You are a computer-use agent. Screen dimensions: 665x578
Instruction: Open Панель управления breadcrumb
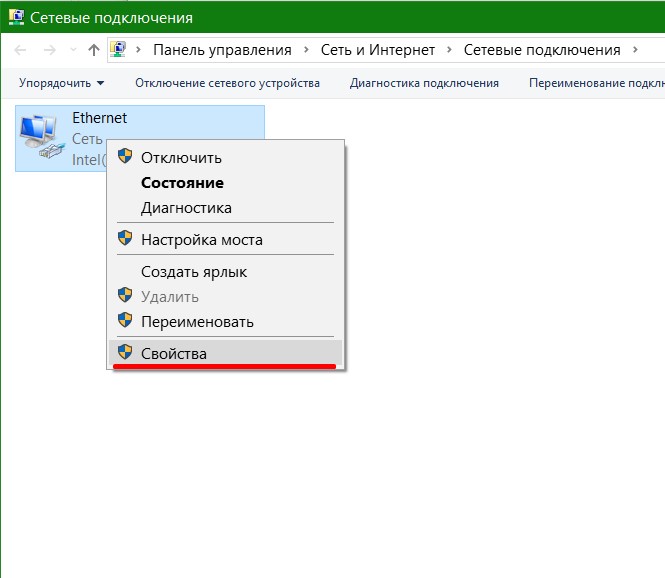click(x=222, y=50)
